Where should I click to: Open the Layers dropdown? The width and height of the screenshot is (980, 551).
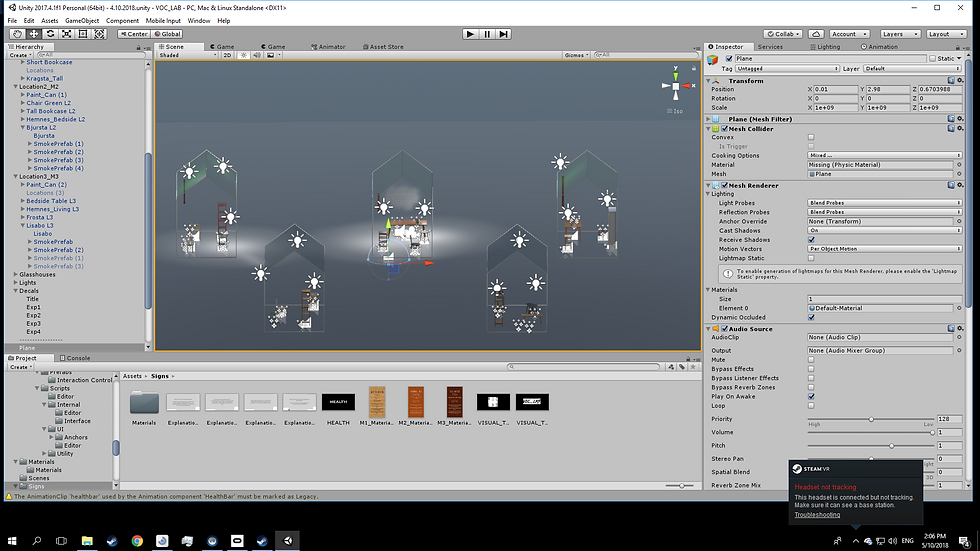(x=900, y=34)
